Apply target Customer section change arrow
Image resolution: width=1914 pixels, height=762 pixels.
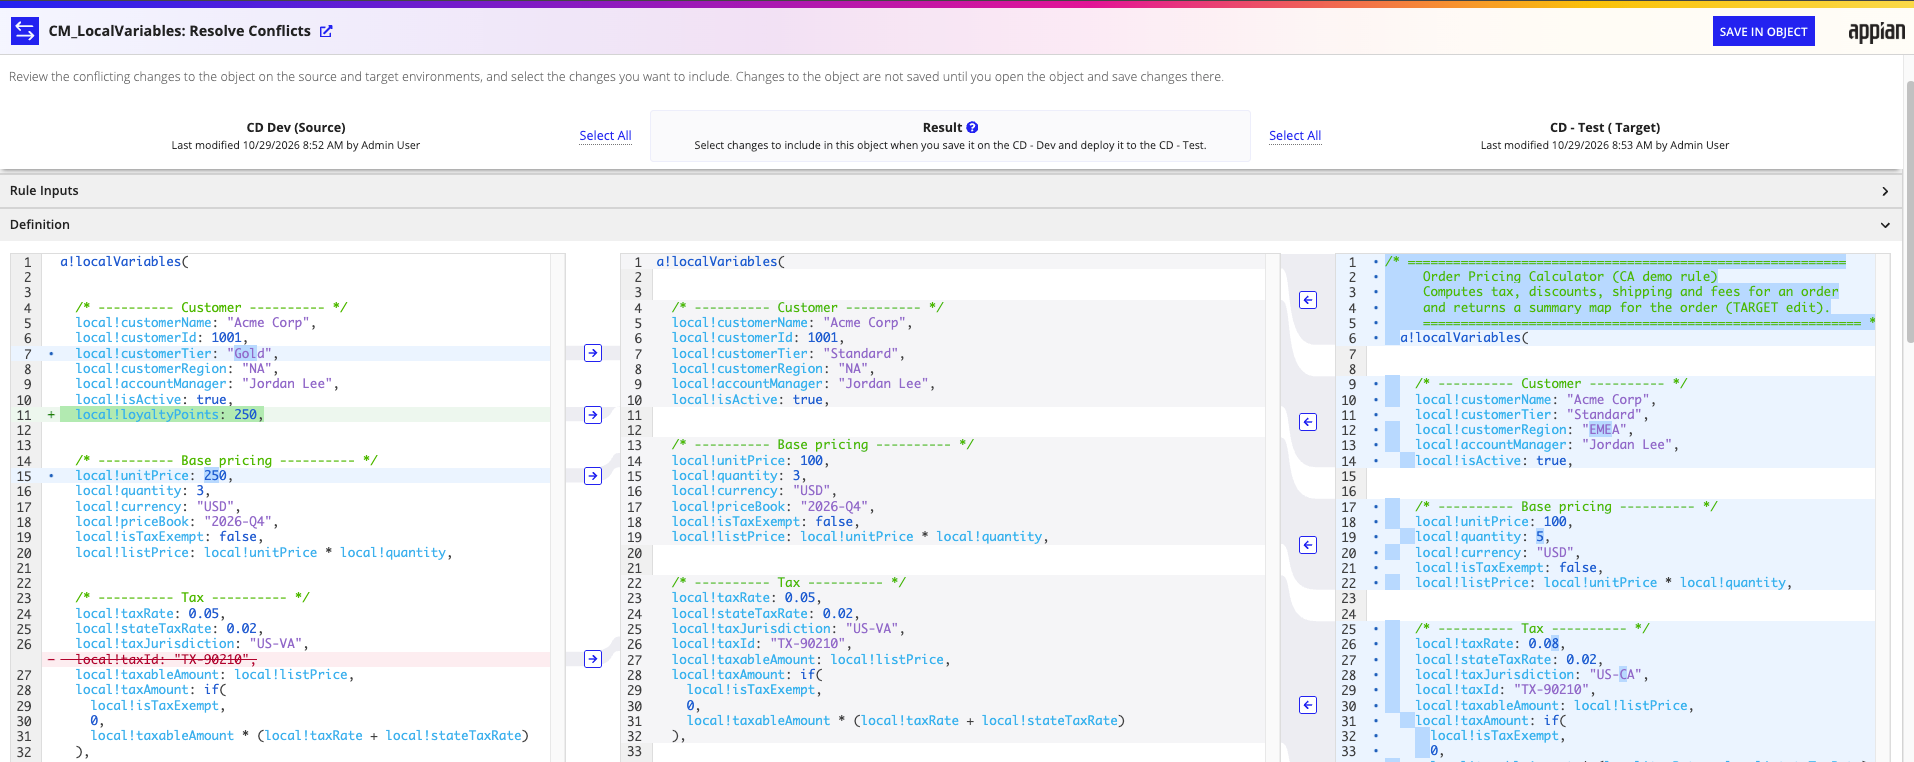(x=1308, y=422)
